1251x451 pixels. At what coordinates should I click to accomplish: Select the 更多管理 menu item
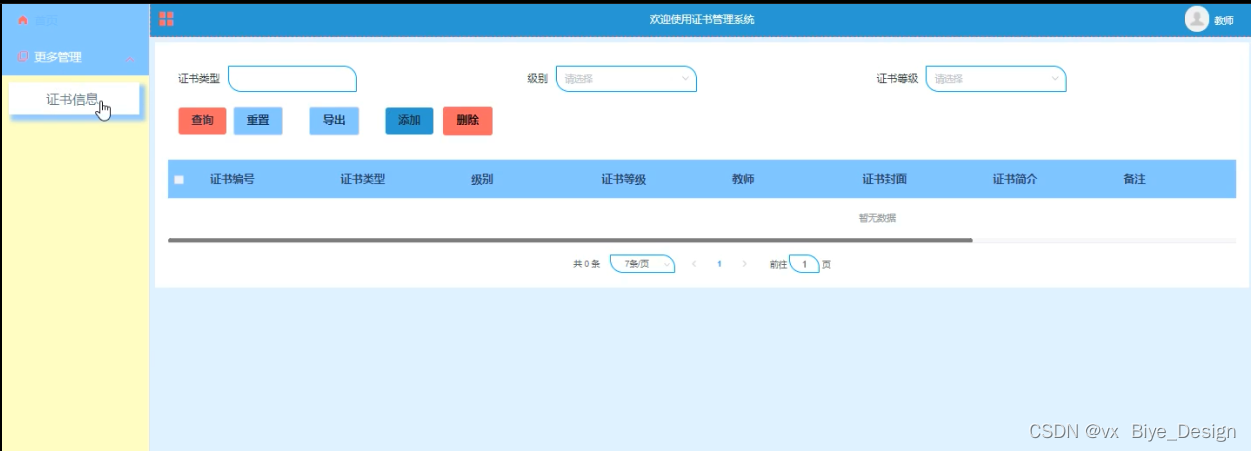[75, 57]
